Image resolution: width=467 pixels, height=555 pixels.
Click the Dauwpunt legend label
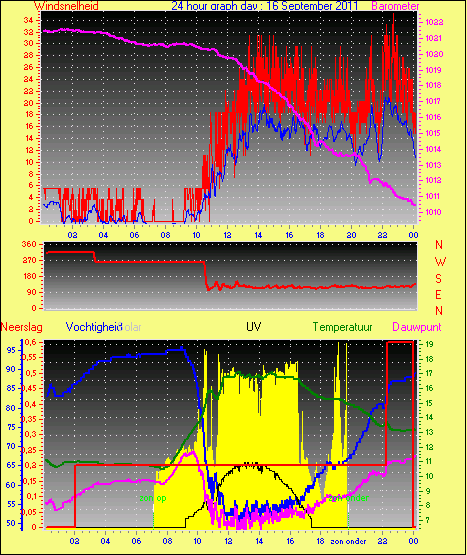click(417, 327)
